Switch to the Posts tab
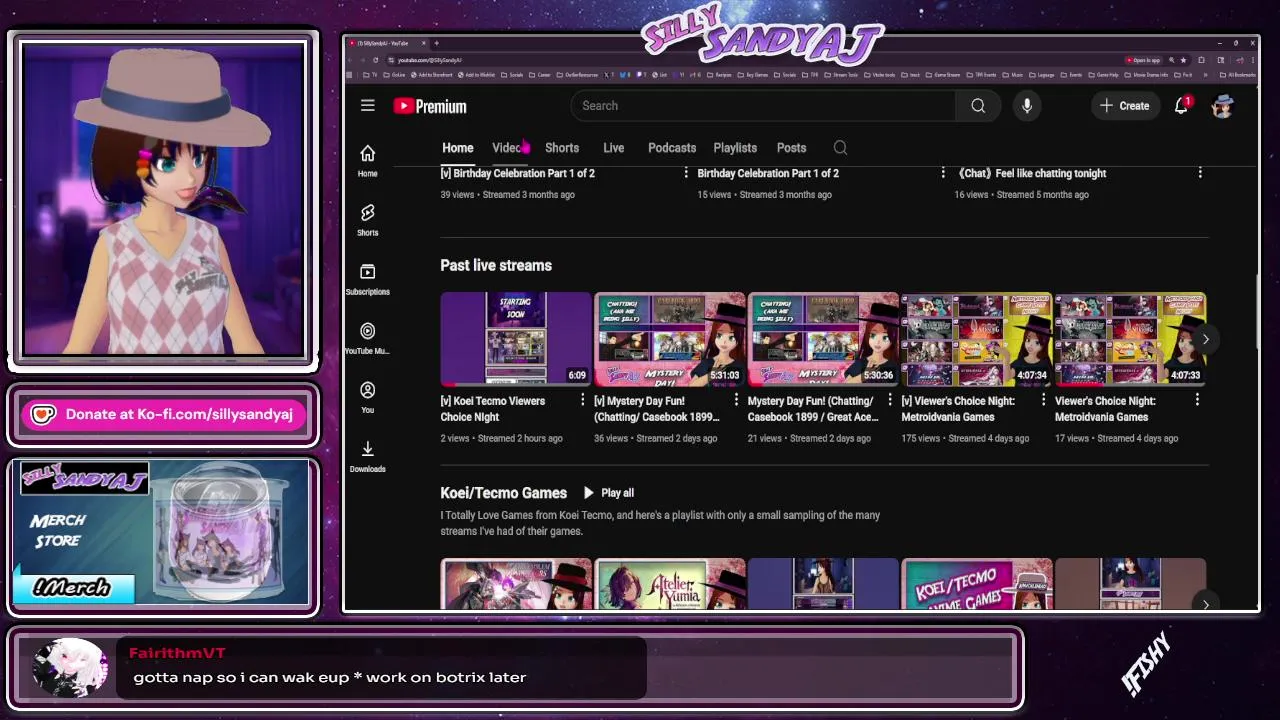 point(791,148)
